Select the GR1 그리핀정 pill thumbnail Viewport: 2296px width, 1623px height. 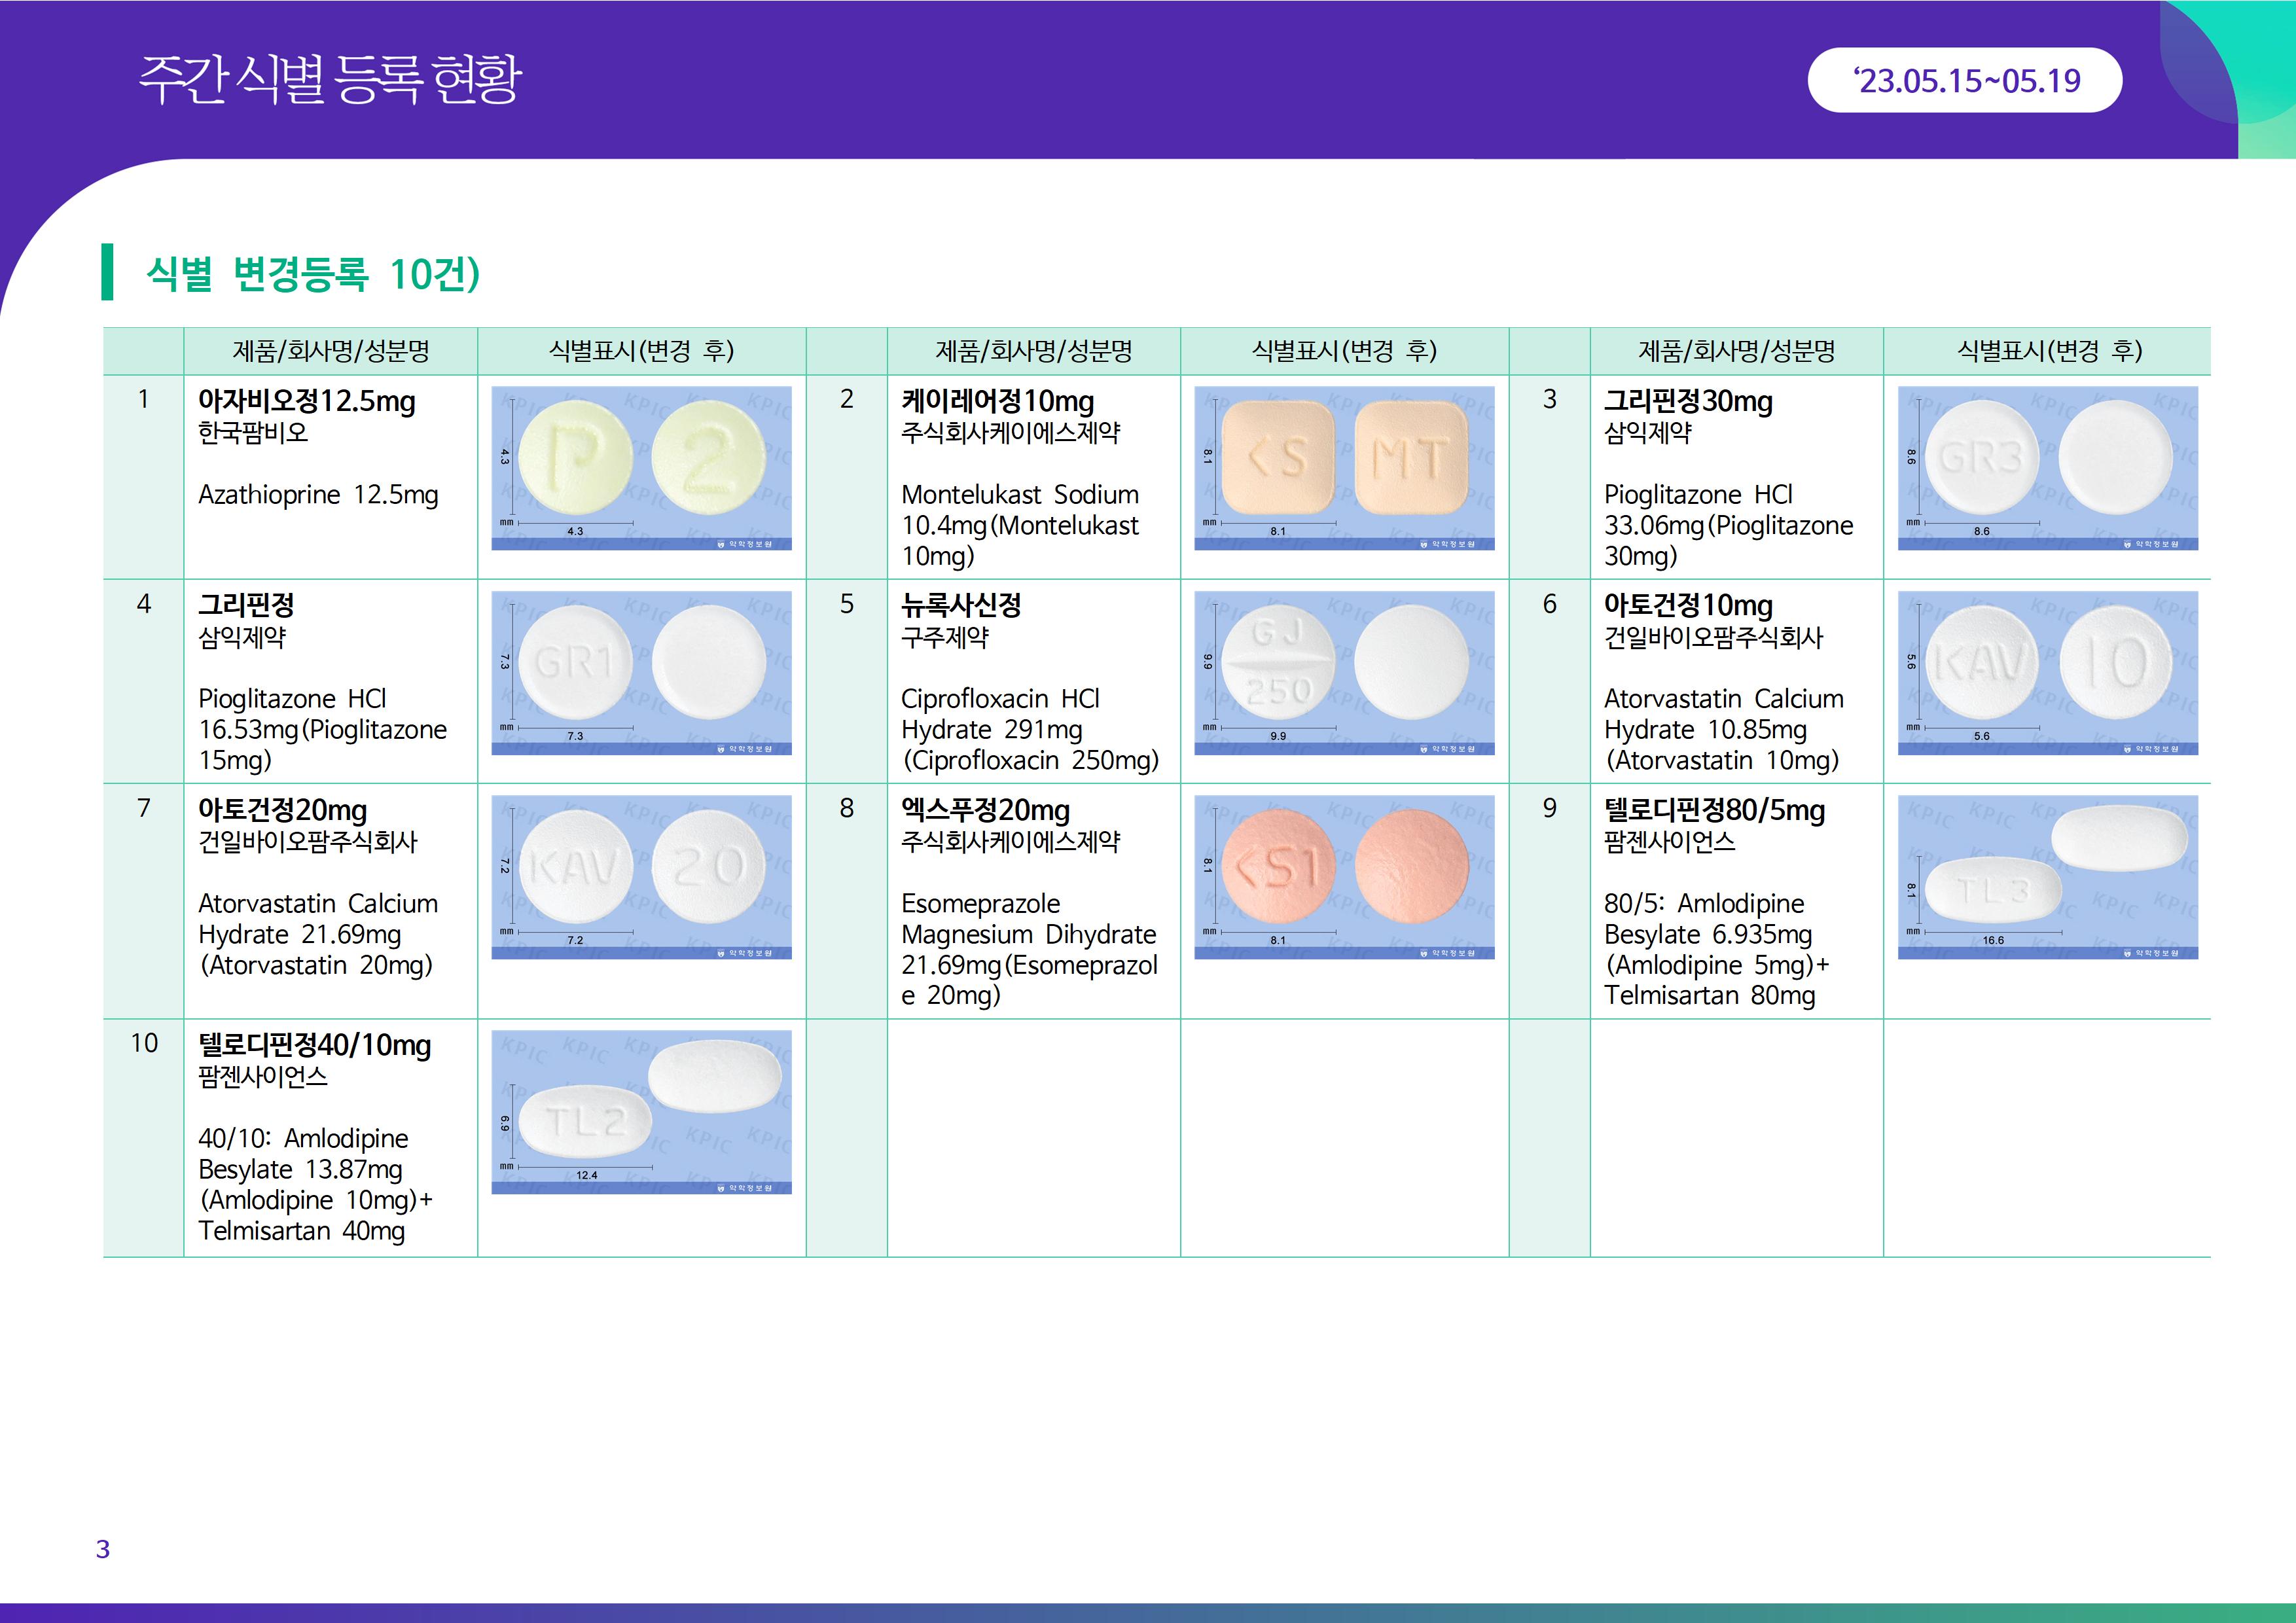pos(641,673)
